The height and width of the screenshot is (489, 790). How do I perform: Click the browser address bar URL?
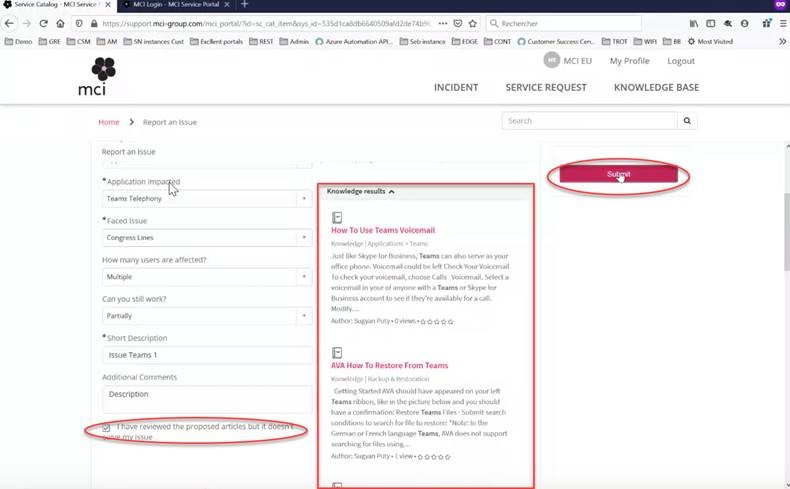pos(266,23)
